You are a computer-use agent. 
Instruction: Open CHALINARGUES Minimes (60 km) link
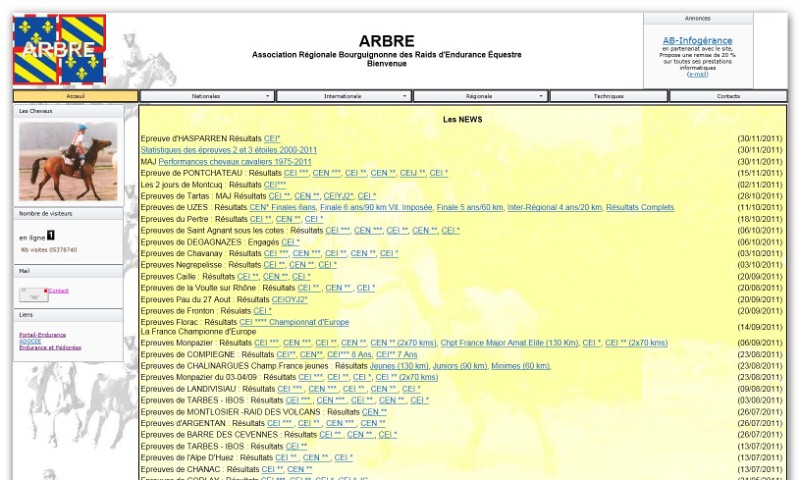coord(521,366)
